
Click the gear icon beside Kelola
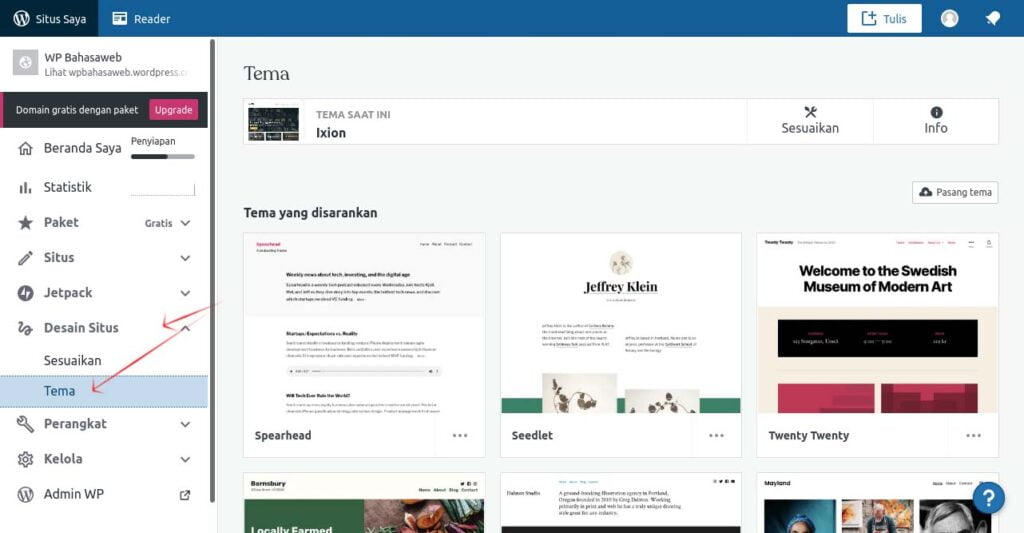pos(25,459)
